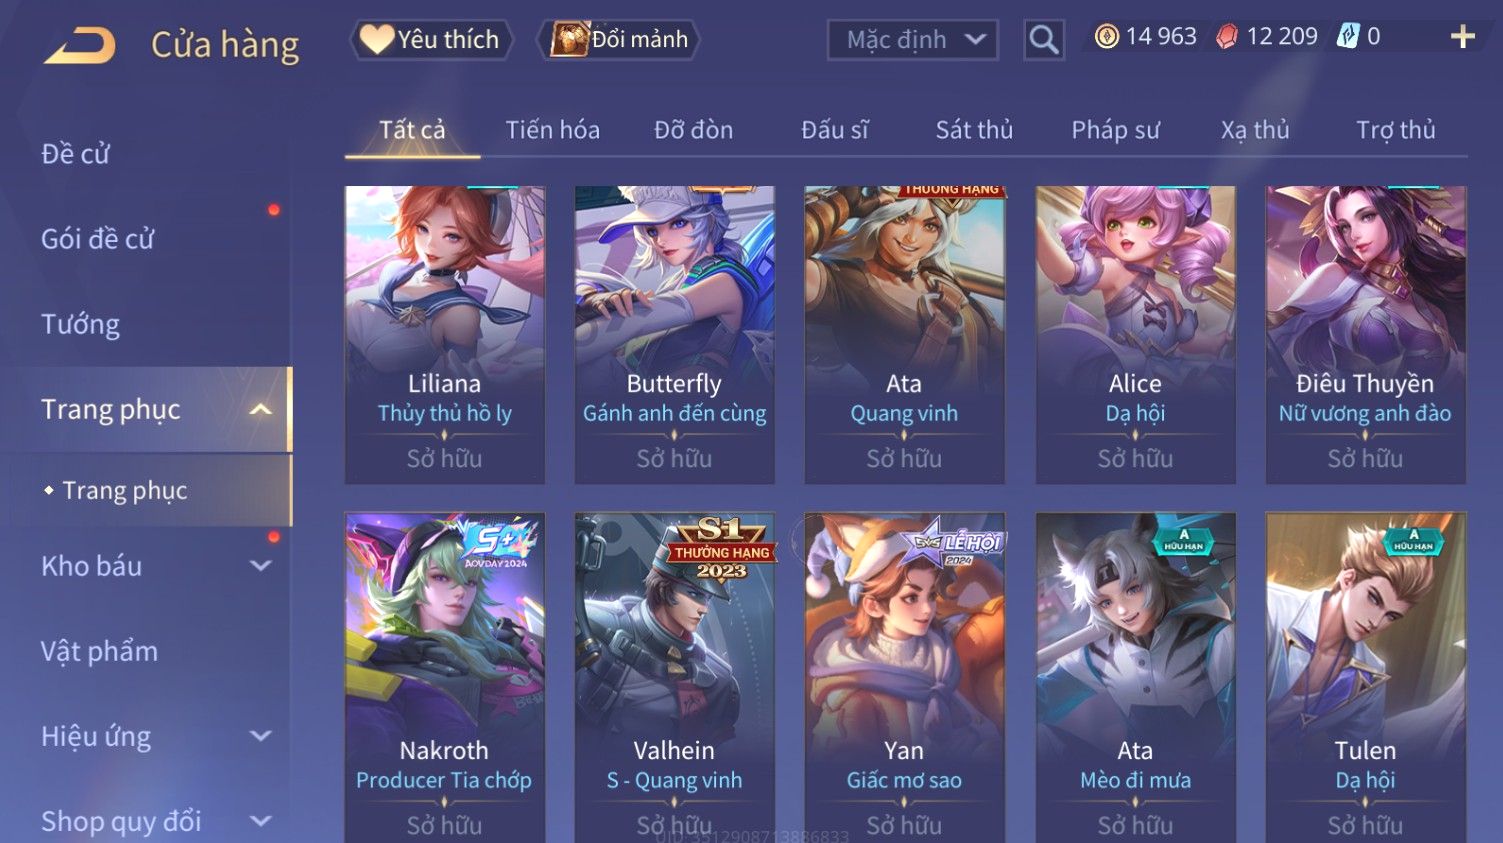Switch to the Sát thủ tab
This screenshot has height=843, width=1503.
(x=974, y=130)
